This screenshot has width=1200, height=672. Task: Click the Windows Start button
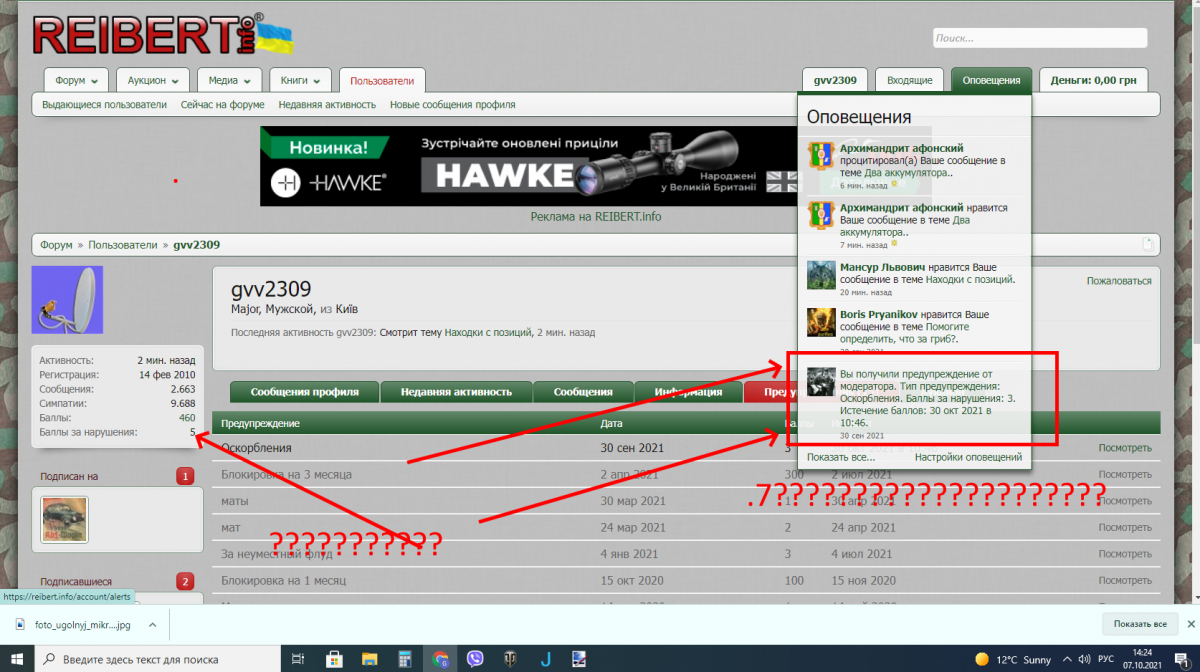(x=17, y=659)
